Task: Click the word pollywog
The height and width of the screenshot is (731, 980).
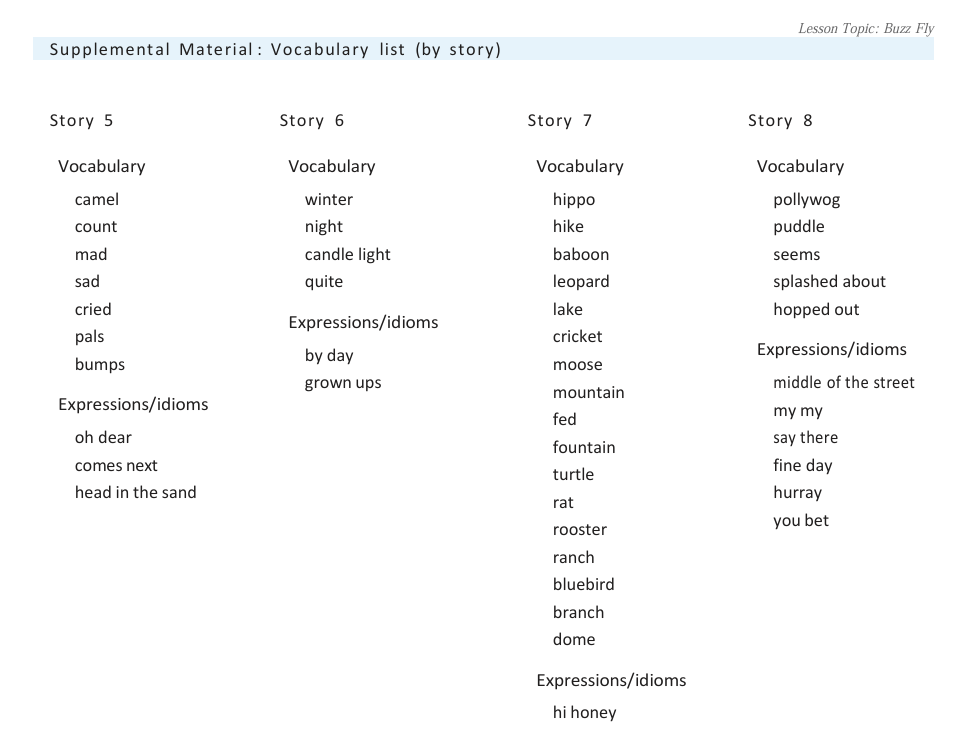Action: [806, 200]
